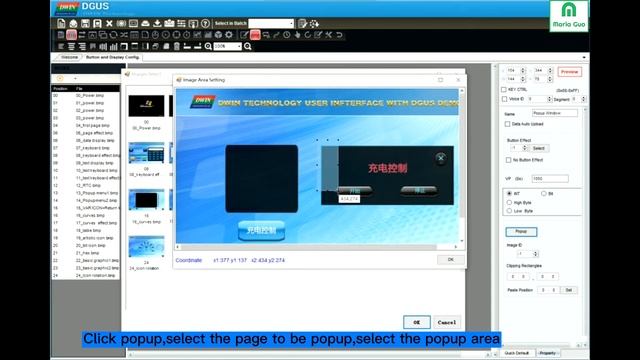The image size is (640, 360).
Task: Check Data Auto Upload option
Action: coord(507,124)
